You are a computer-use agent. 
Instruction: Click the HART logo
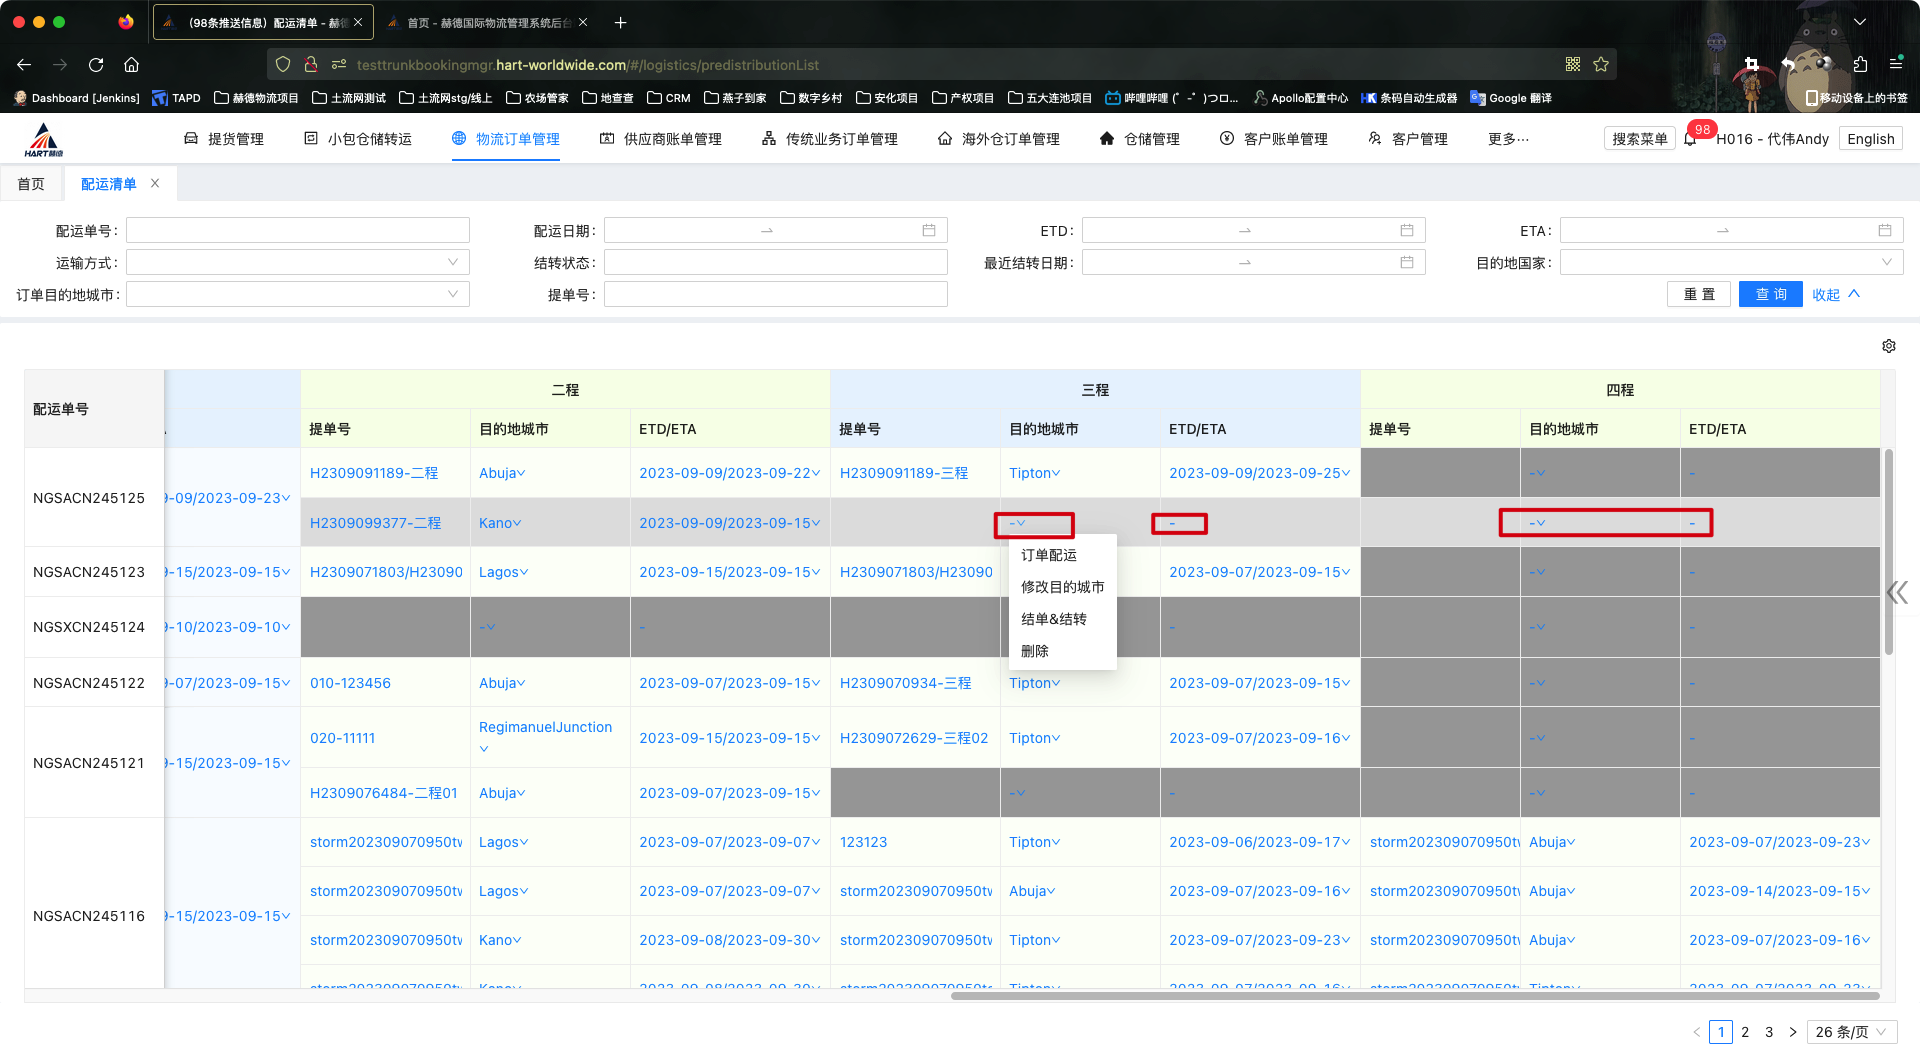(x=44, y=140)
